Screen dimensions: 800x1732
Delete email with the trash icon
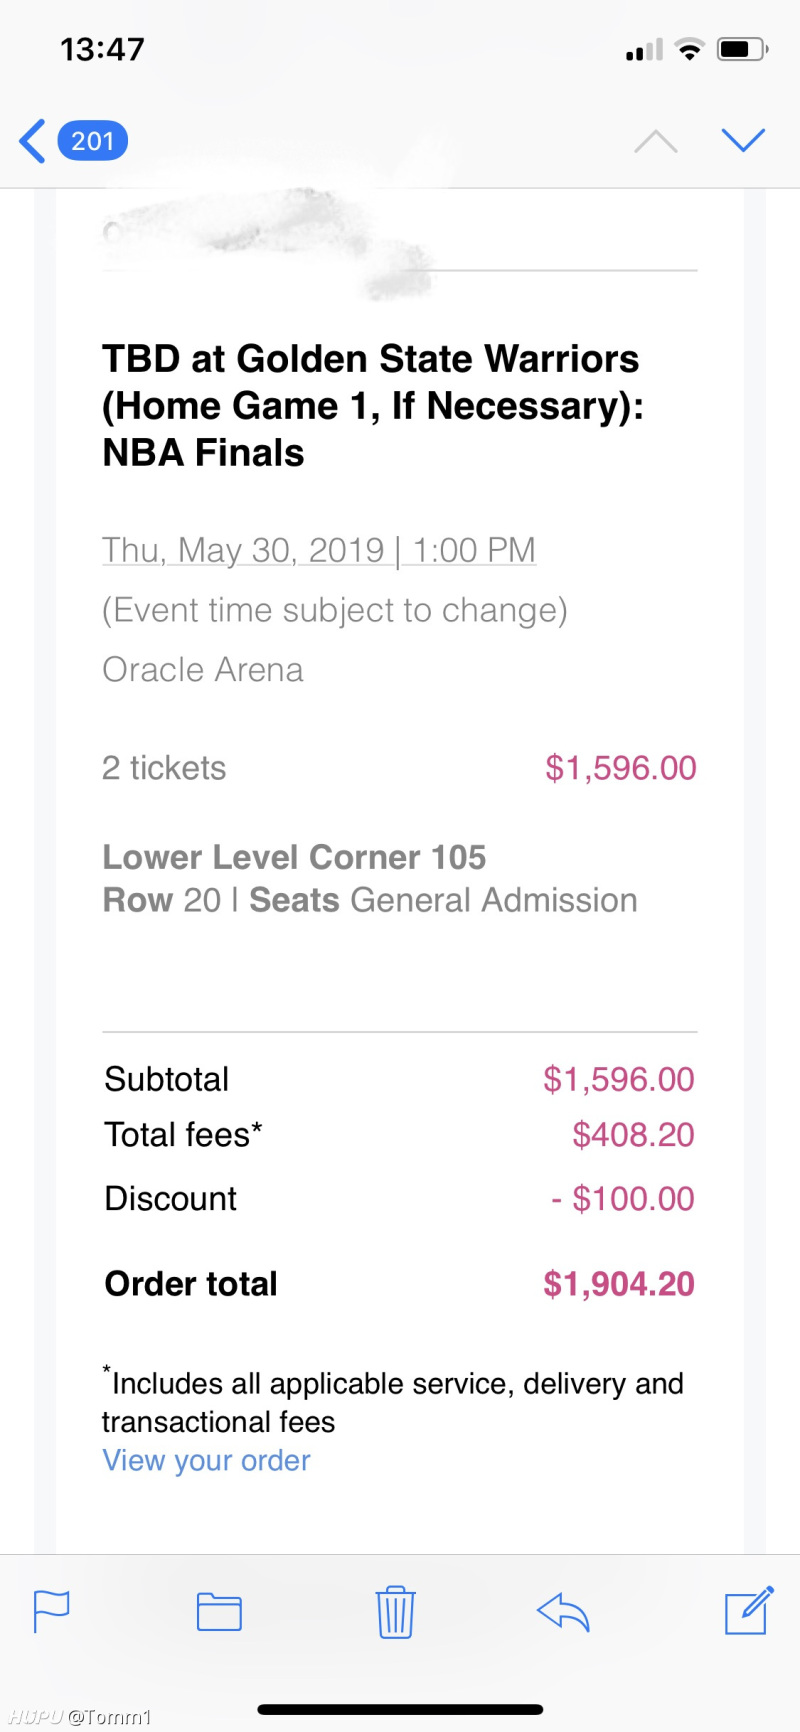(396, 1611)
